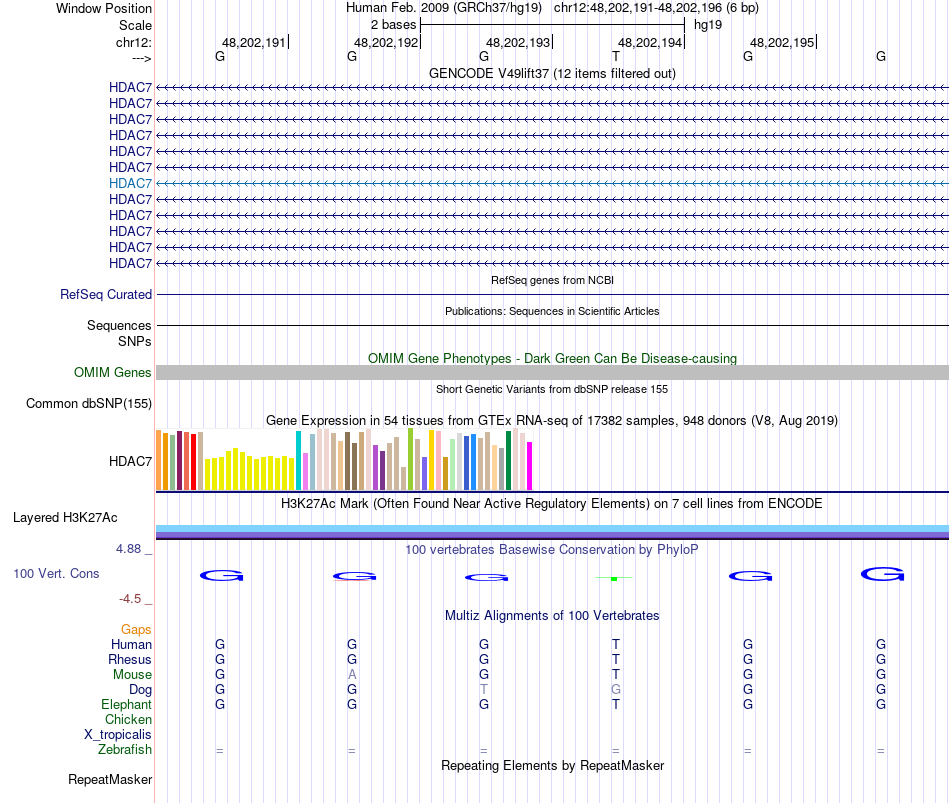Click the T in the reference base row
The width and height of the screenshot is (950, 803).
tap(616, 56)
